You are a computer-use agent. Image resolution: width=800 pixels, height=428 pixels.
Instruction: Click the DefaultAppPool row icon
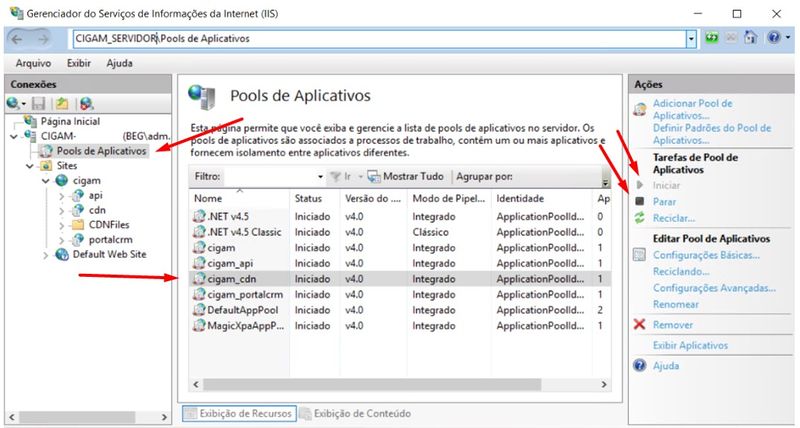(x=199, y=310)
